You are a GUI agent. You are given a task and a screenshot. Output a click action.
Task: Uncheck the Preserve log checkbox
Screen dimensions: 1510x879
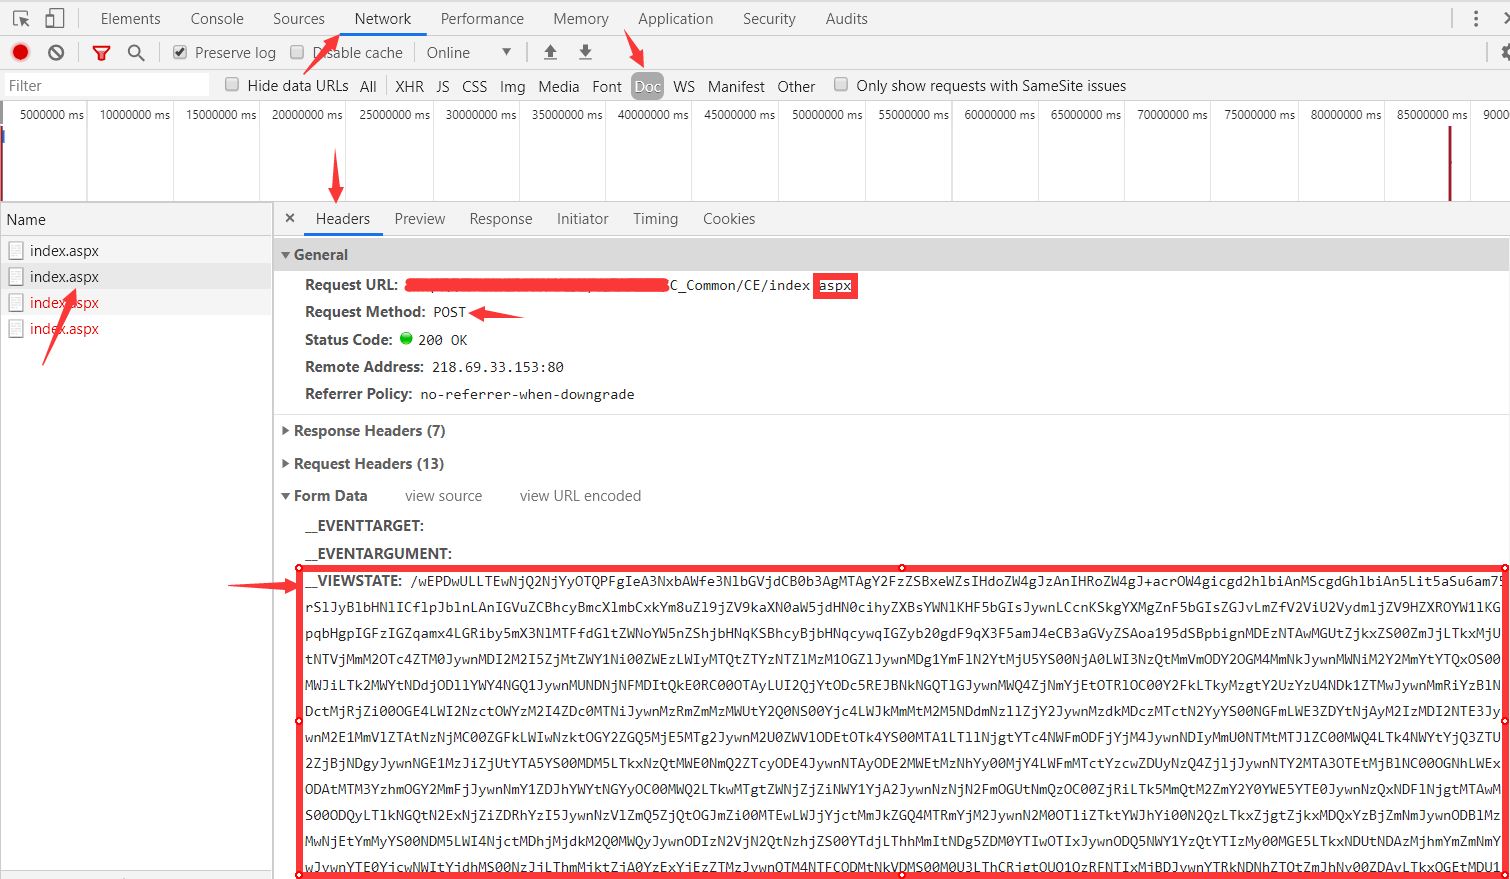180,52
